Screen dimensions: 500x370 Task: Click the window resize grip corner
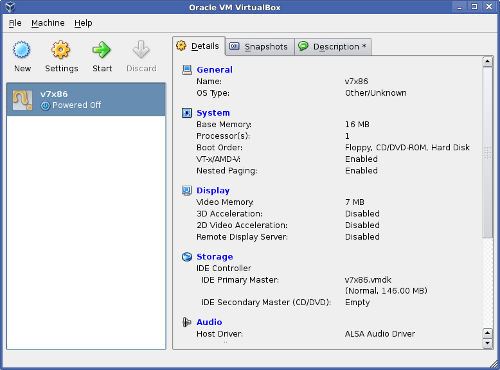click(x=494, y=364)
